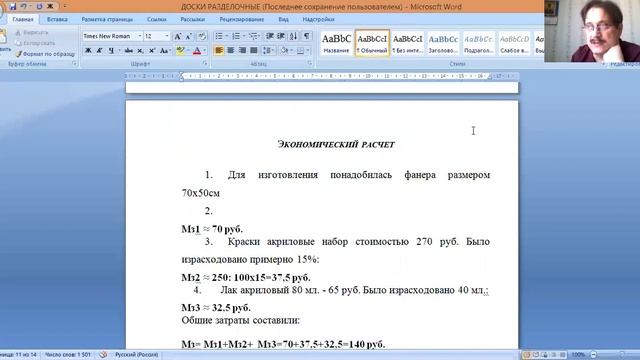Open the change case (Аа) dropdown

pos(165,51)
